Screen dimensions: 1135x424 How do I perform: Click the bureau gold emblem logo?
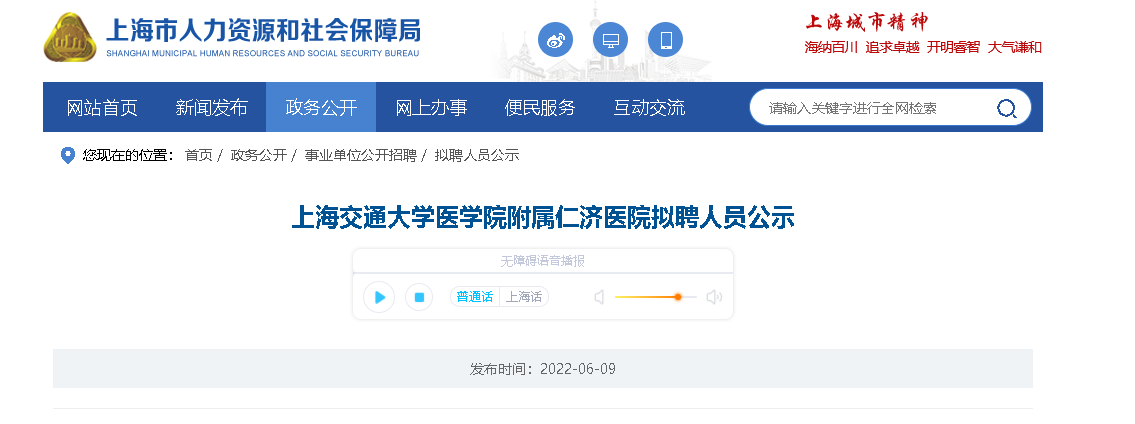coord(69,36)
